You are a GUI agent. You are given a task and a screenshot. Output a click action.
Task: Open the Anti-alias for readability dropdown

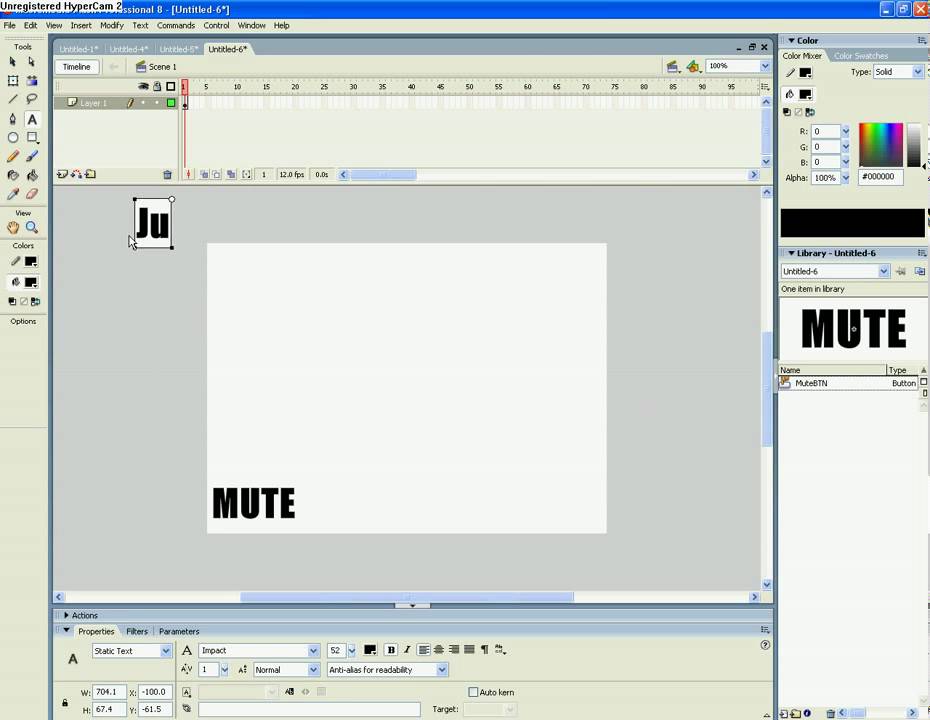click(x=442, y=670)
